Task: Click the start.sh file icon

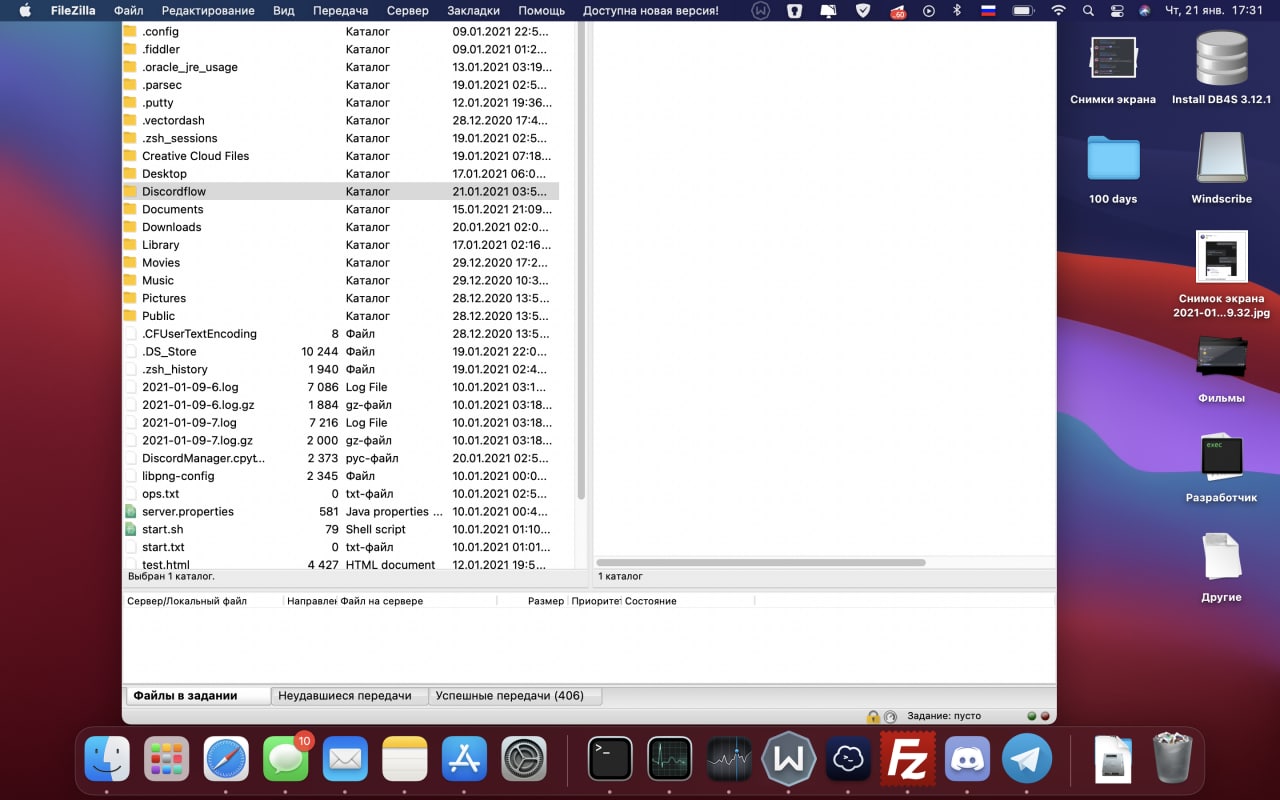Action: click(x=130, y=529)
